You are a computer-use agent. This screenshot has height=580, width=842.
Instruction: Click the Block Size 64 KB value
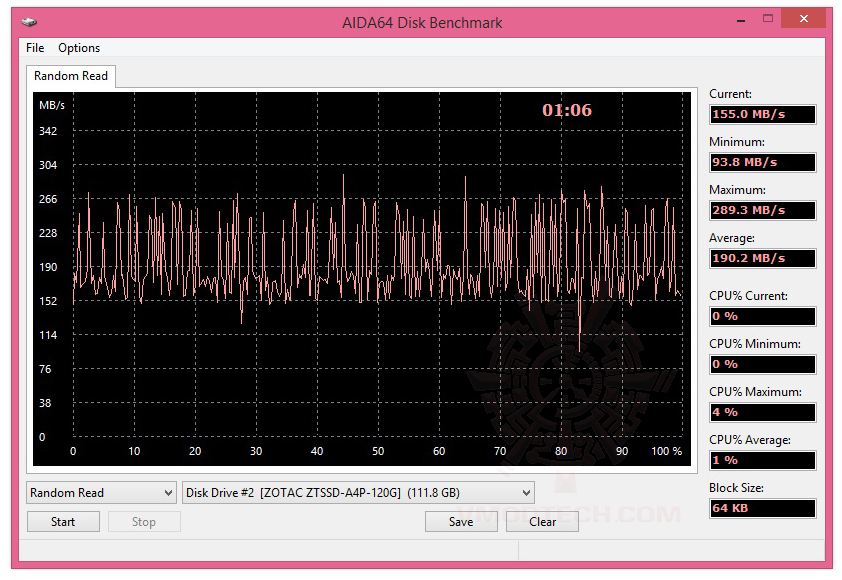point(763,508)
